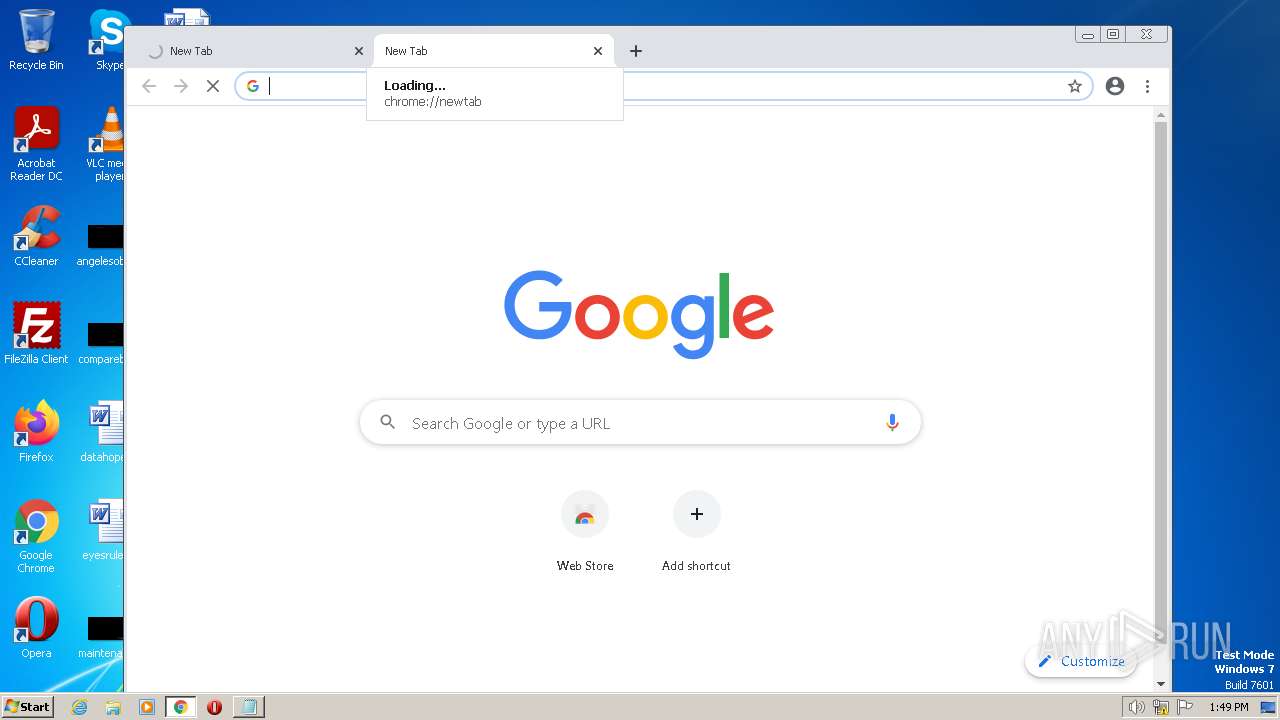Open Action Center flag icon
Screen dimensions: 1280x720
click(1185, 707)
